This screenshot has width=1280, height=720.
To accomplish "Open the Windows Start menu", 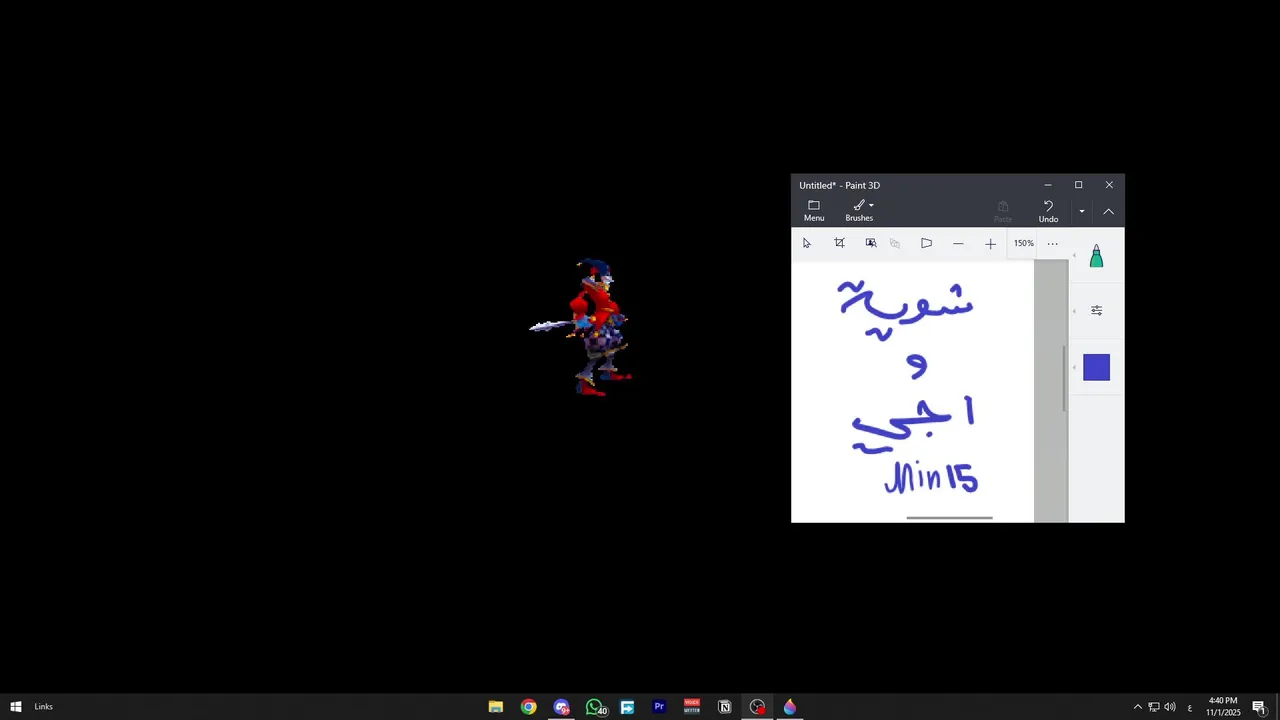I will pyautogui.click(x=16, y=707).
